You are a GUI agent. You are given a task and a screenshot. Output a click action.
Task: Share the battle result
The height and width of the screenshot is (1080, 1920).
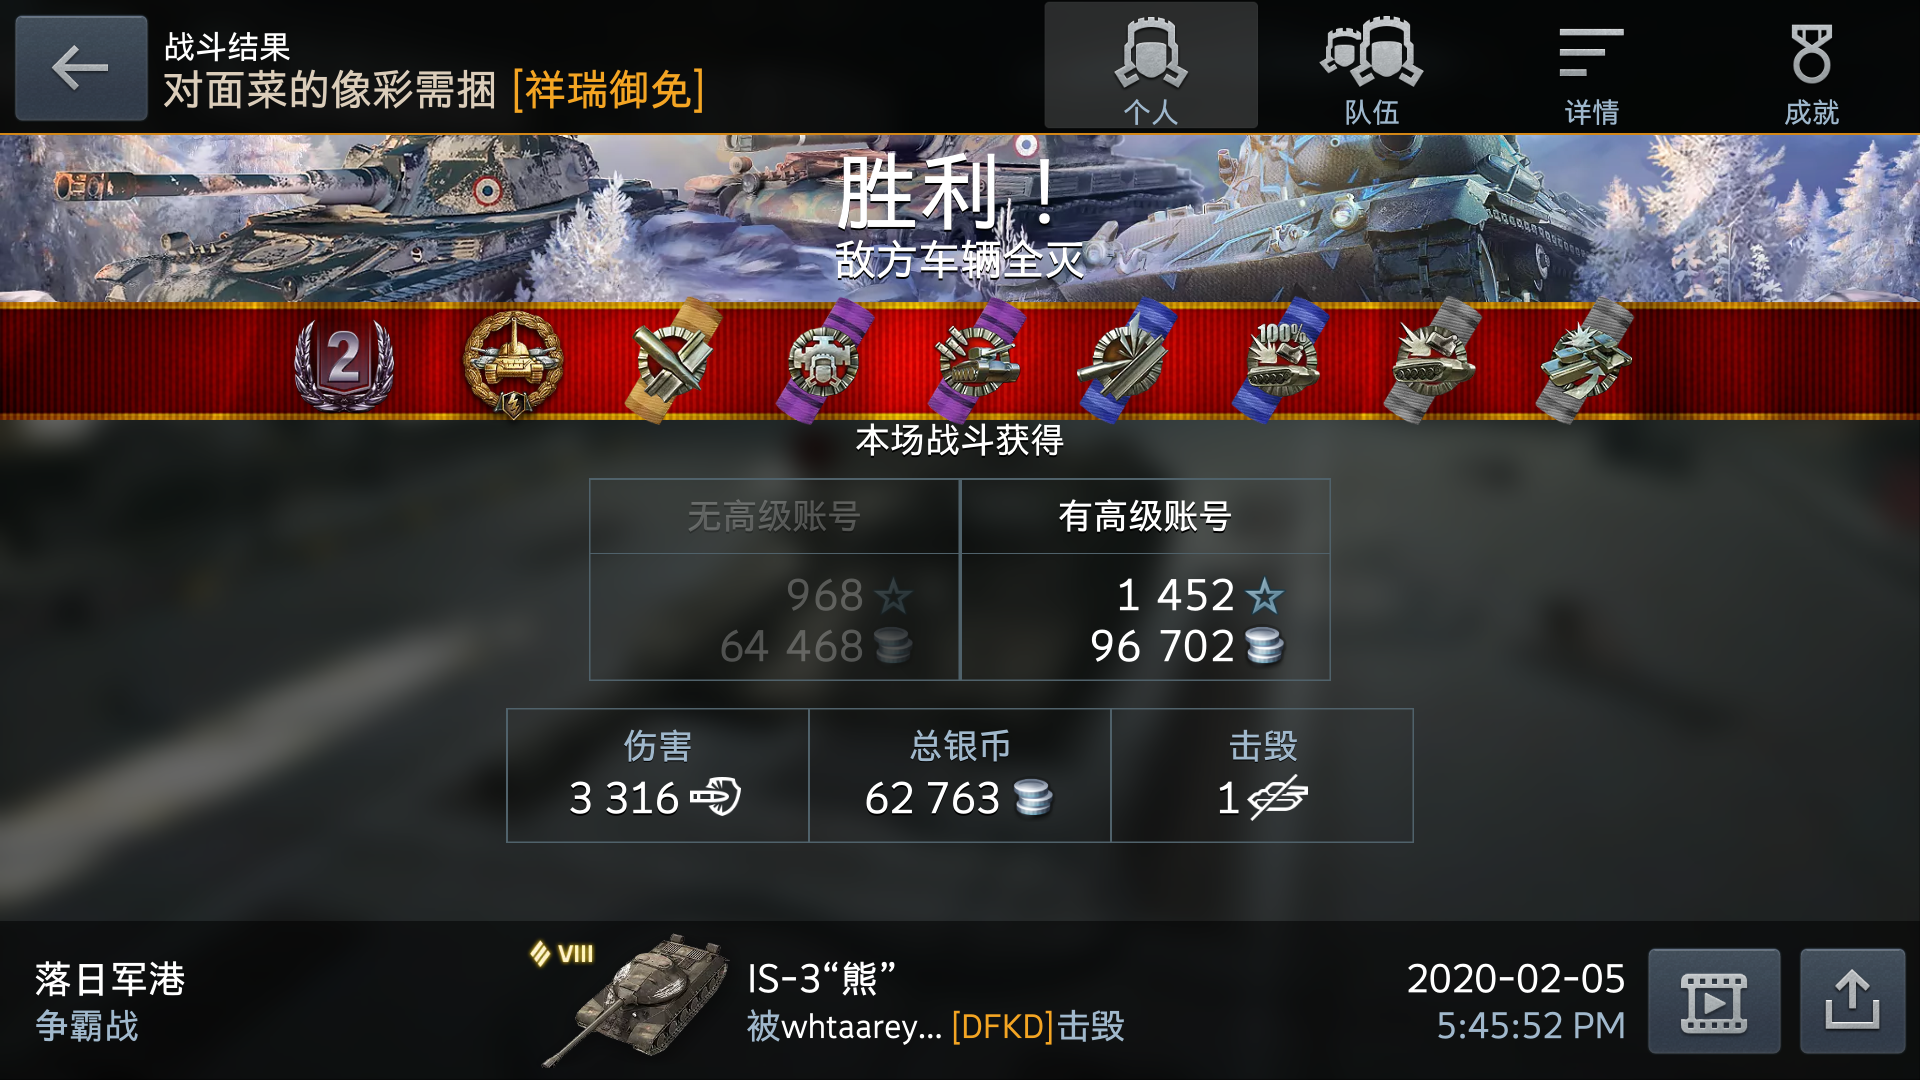coord(1852,1001)
